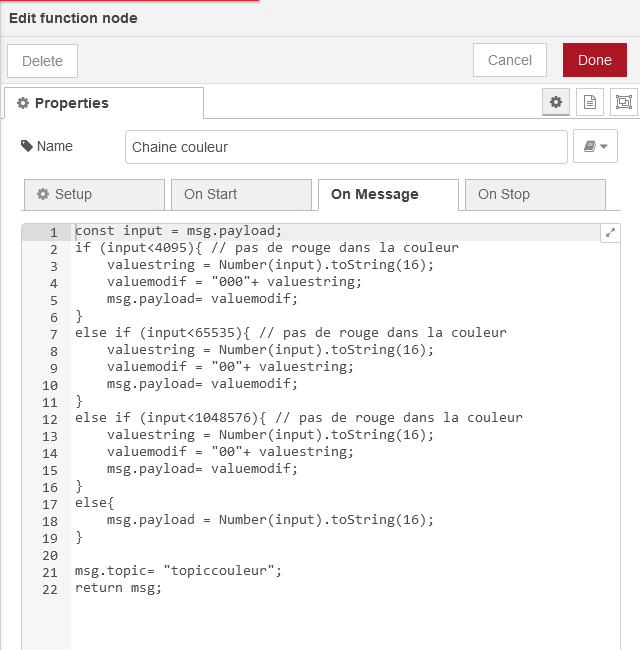Click line 17 'else{'
This screenshot has width=640, height=650.
tap(95, 503)
